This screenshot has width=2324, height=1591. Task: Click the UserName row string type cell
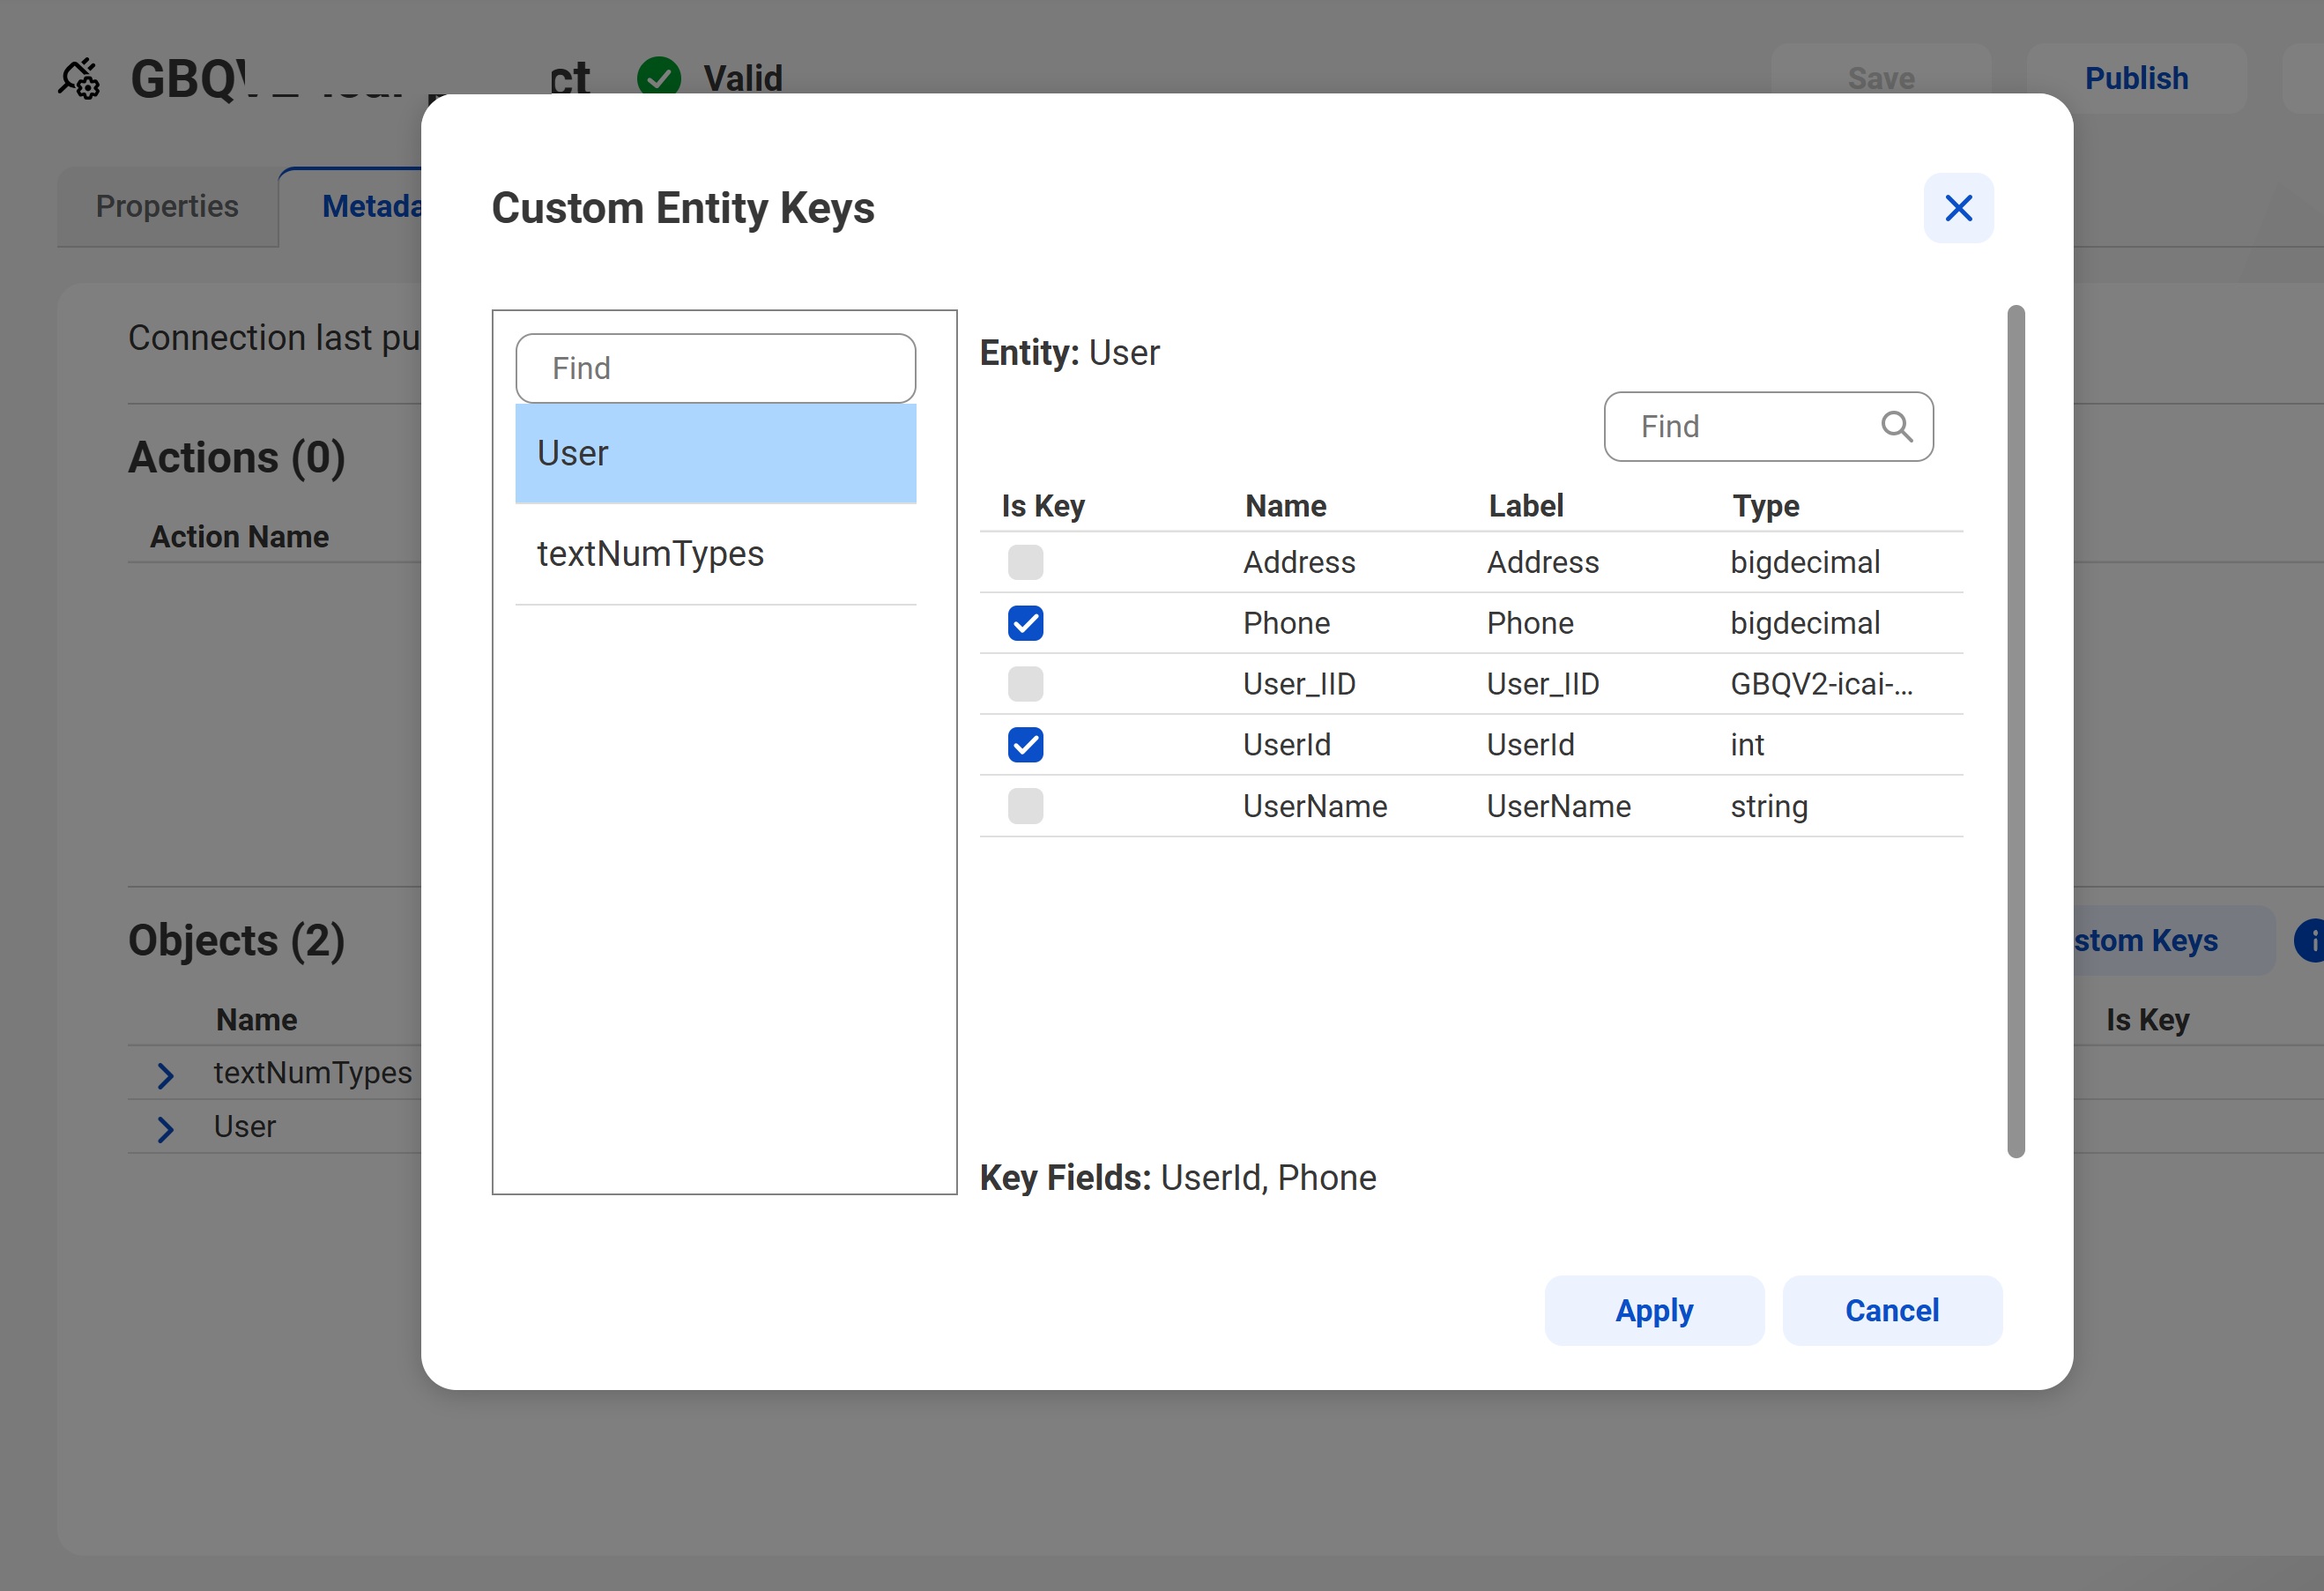(1769, 806)
